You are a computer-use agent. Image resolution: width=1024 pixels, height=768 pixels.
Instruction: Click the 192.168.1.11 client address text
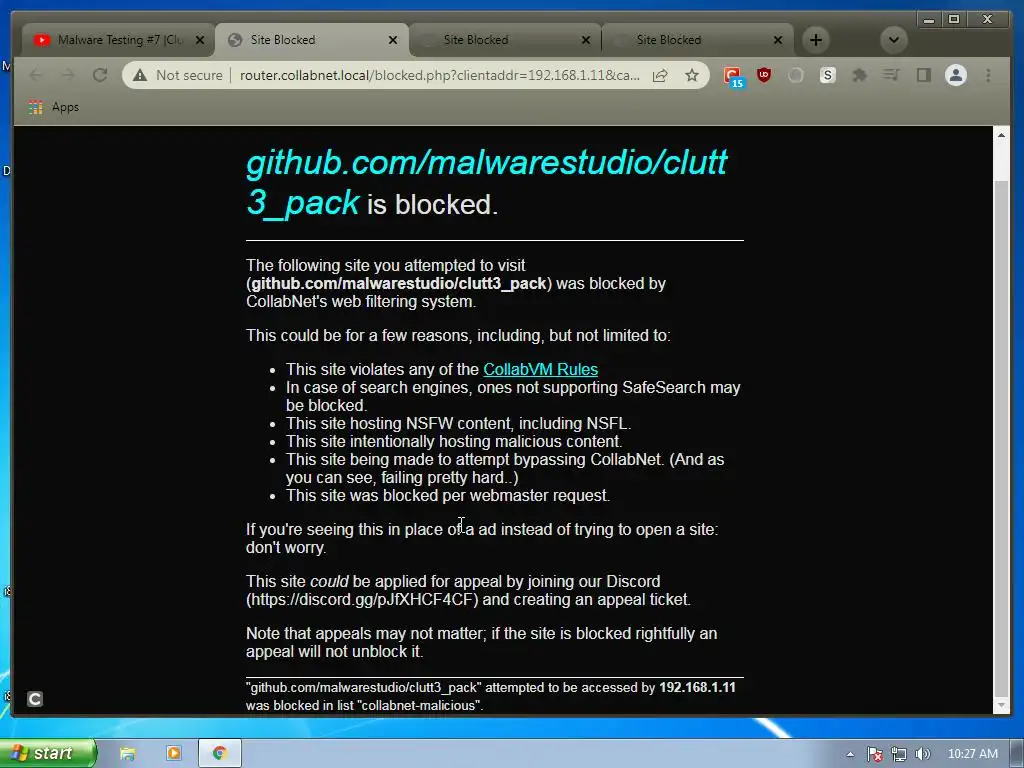tap(697, 687)
